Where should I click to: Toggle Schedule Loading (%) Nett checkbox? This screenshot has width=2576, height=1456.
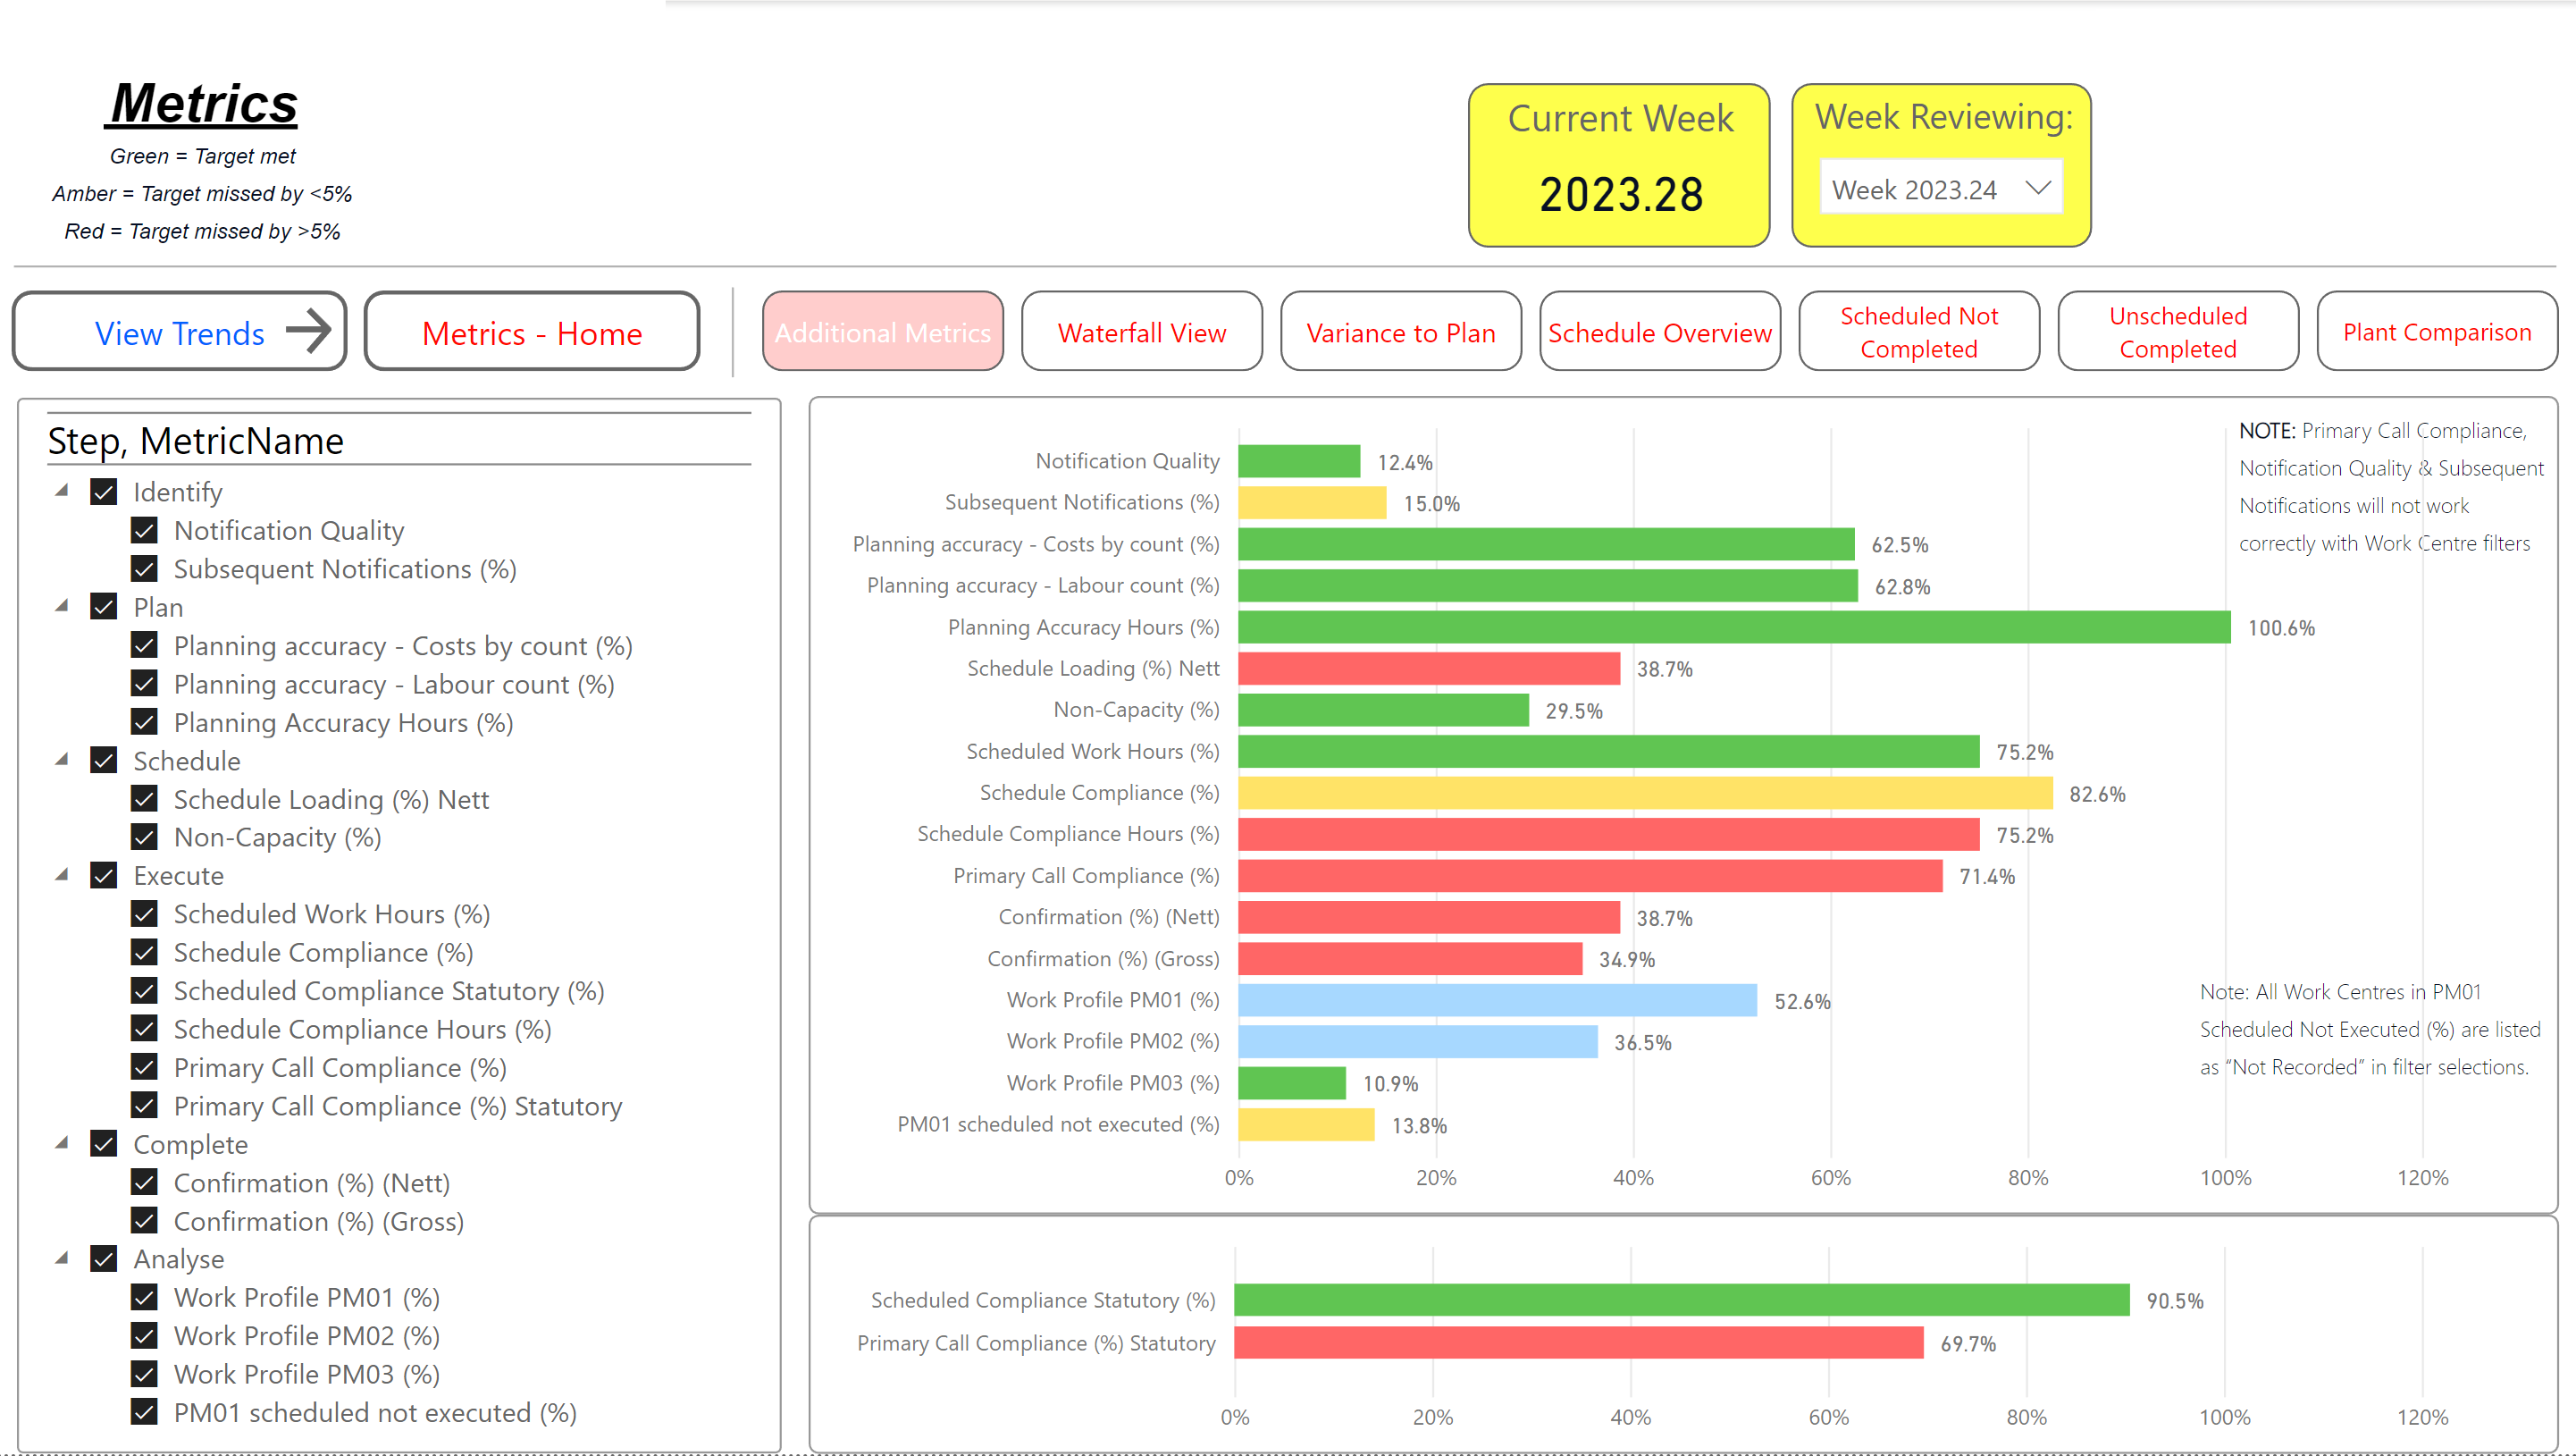144,798
